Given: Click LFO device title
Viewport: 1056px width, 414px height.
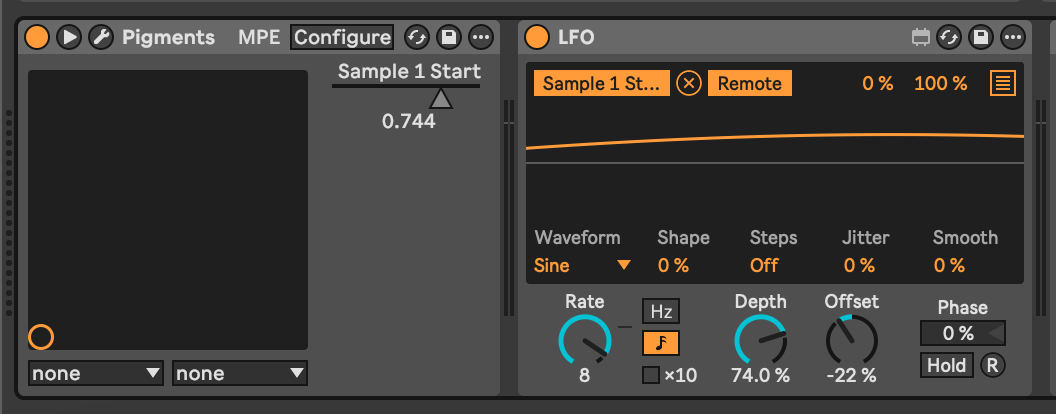Looking at the screenshot, I should point(576,38).
